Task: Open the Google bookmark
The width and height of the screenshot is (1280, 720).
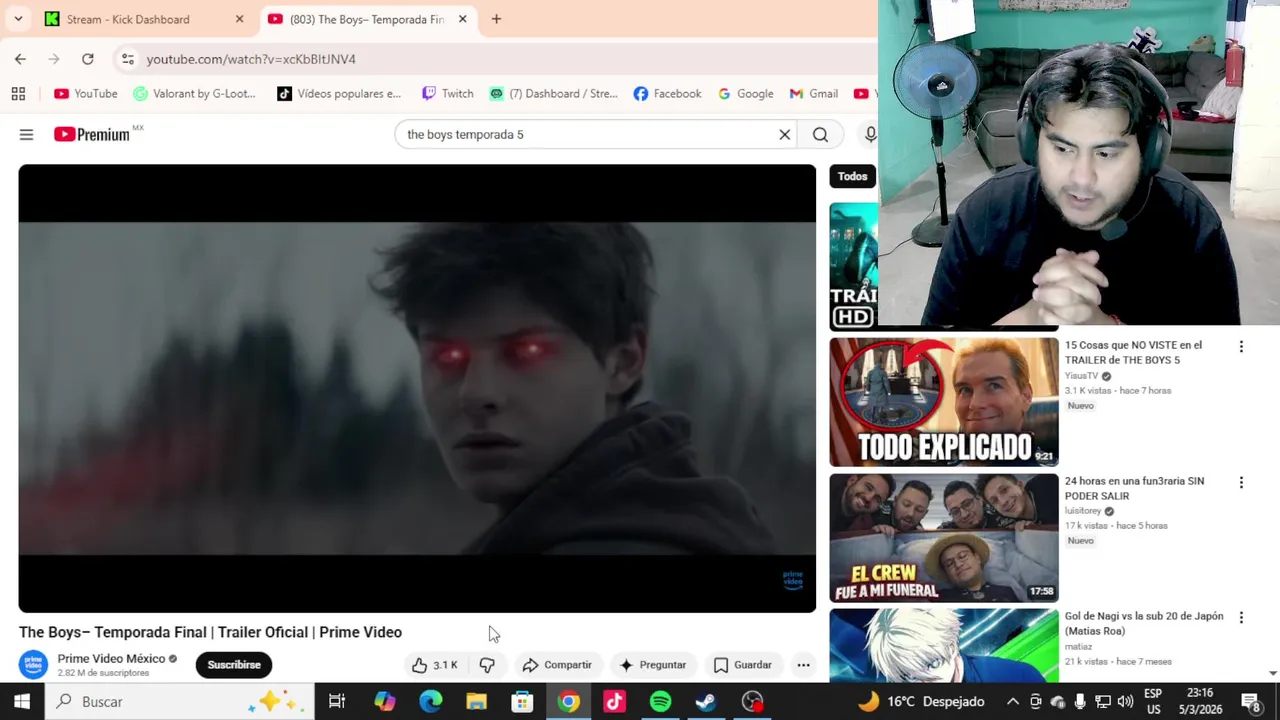Action: (x=745, y=93)
